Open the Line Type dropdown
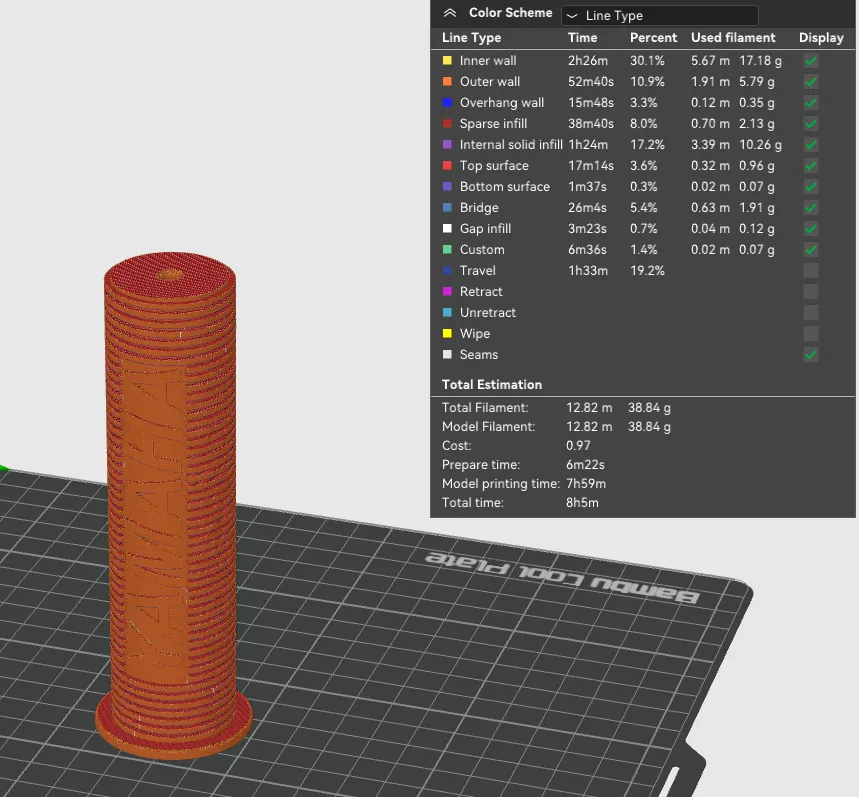The height and width of the screenshot is (797, 859). click(x=658, y=15)
